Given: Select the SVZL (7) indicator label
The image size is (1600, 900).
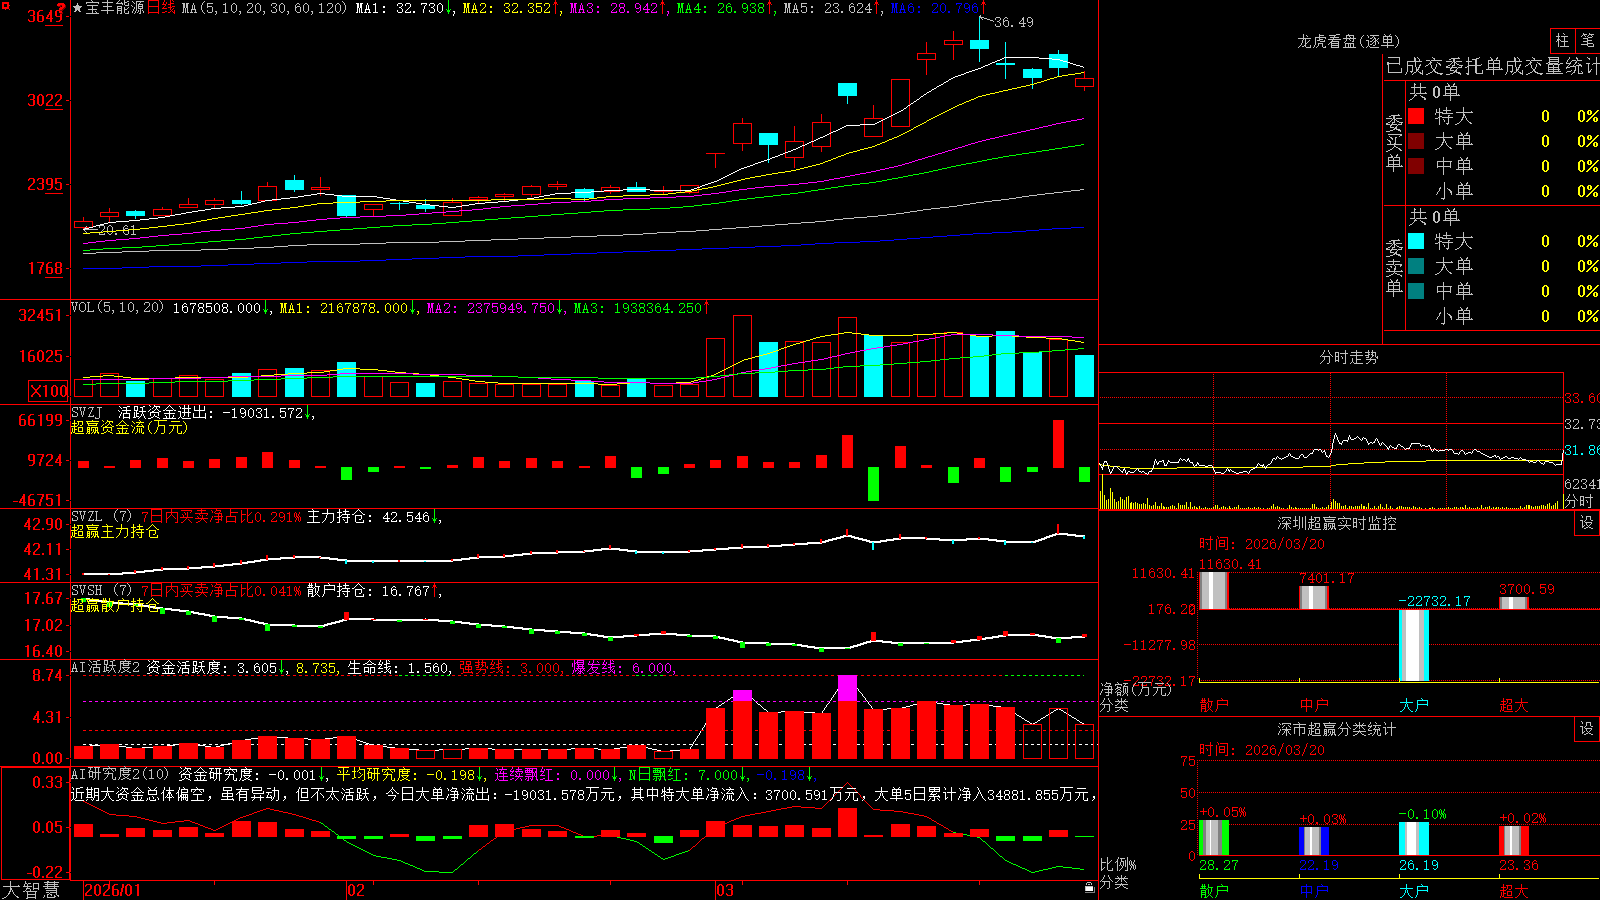Looking at the screenshot, I should tap(101, 517).
